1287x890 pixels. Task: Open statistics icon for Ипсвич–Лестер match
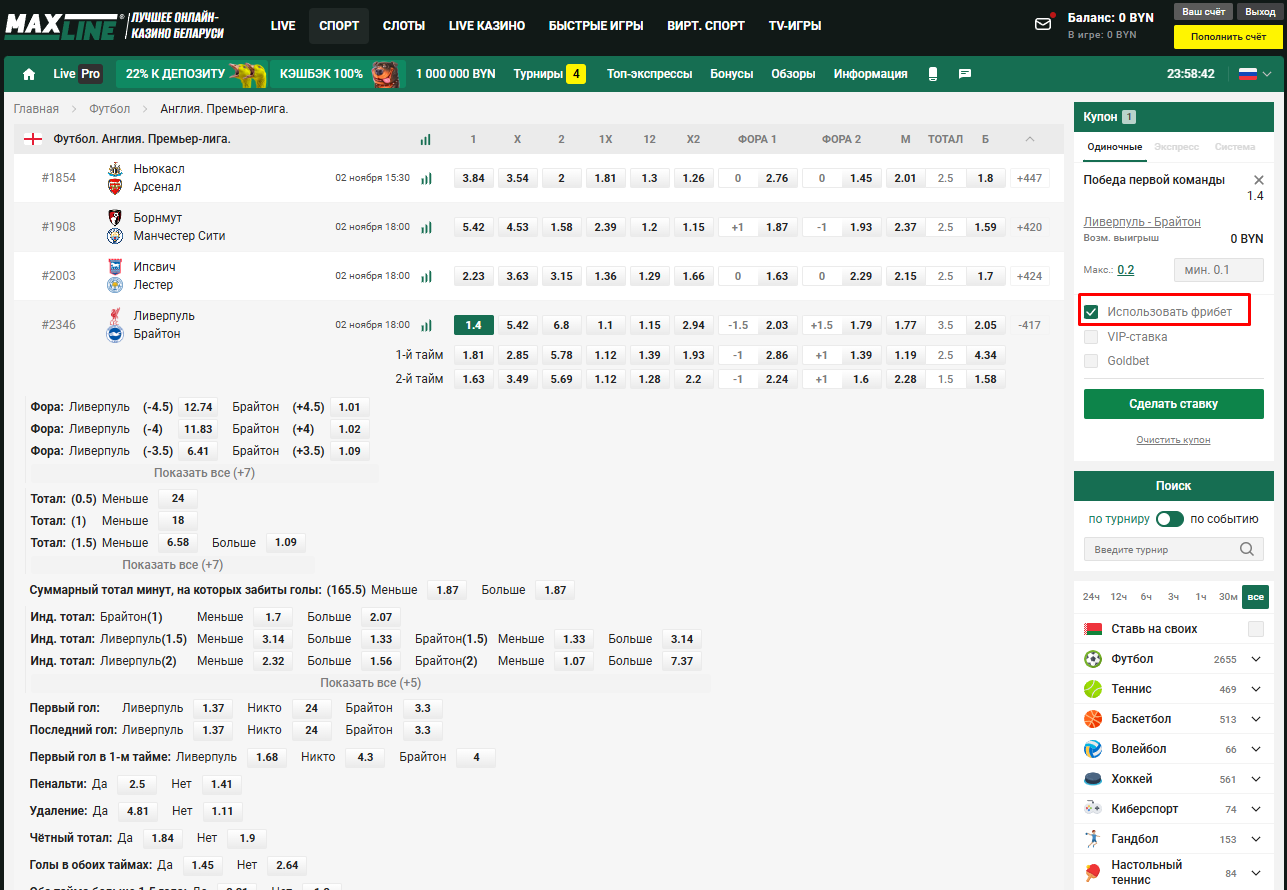click(x=426, y=276)
